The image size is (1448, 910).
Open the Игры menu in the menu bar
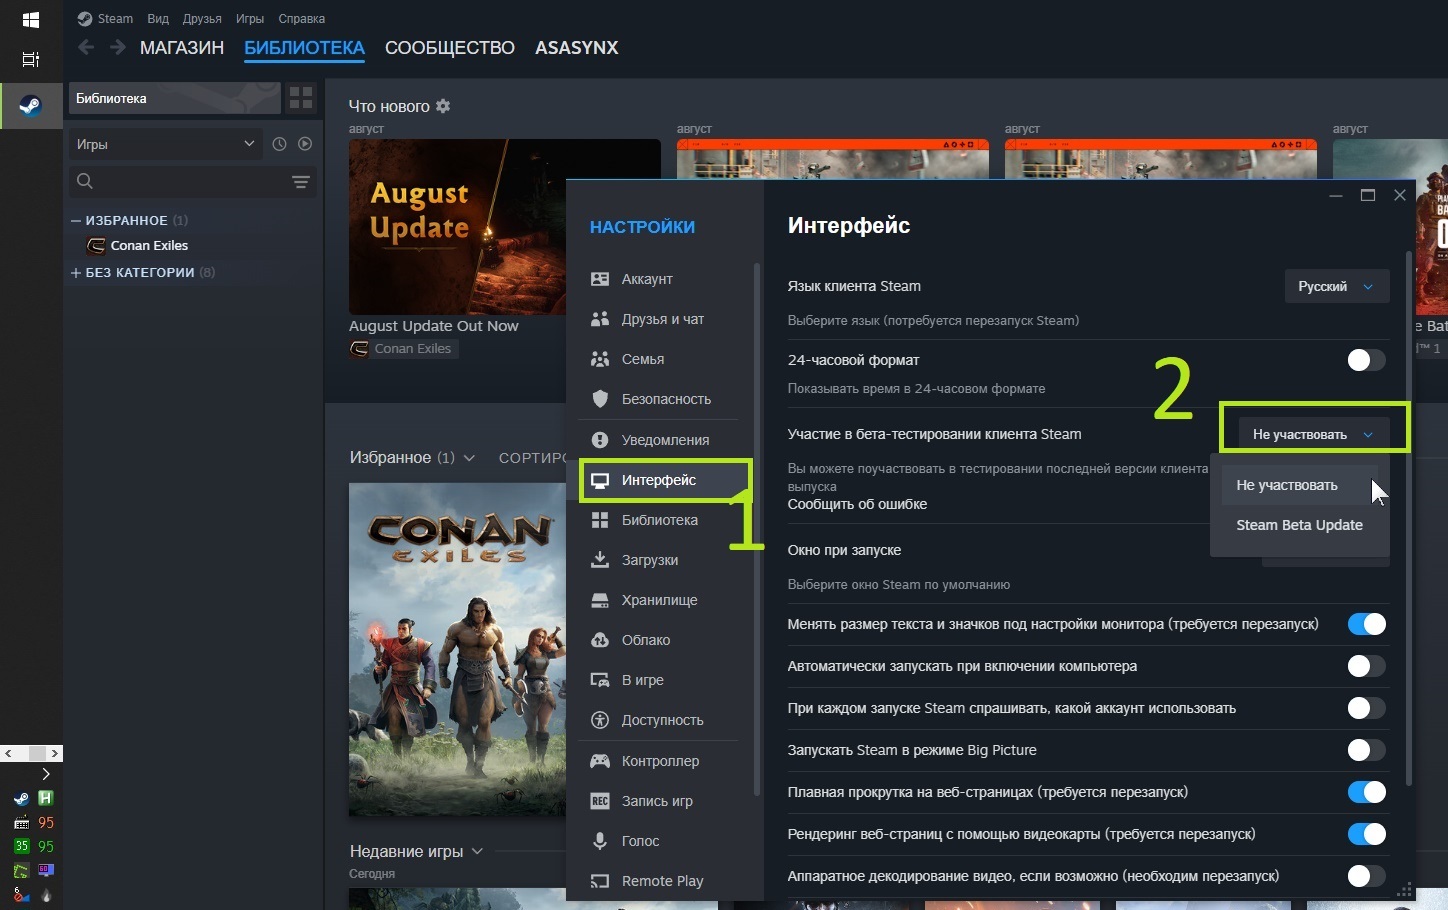250,18
